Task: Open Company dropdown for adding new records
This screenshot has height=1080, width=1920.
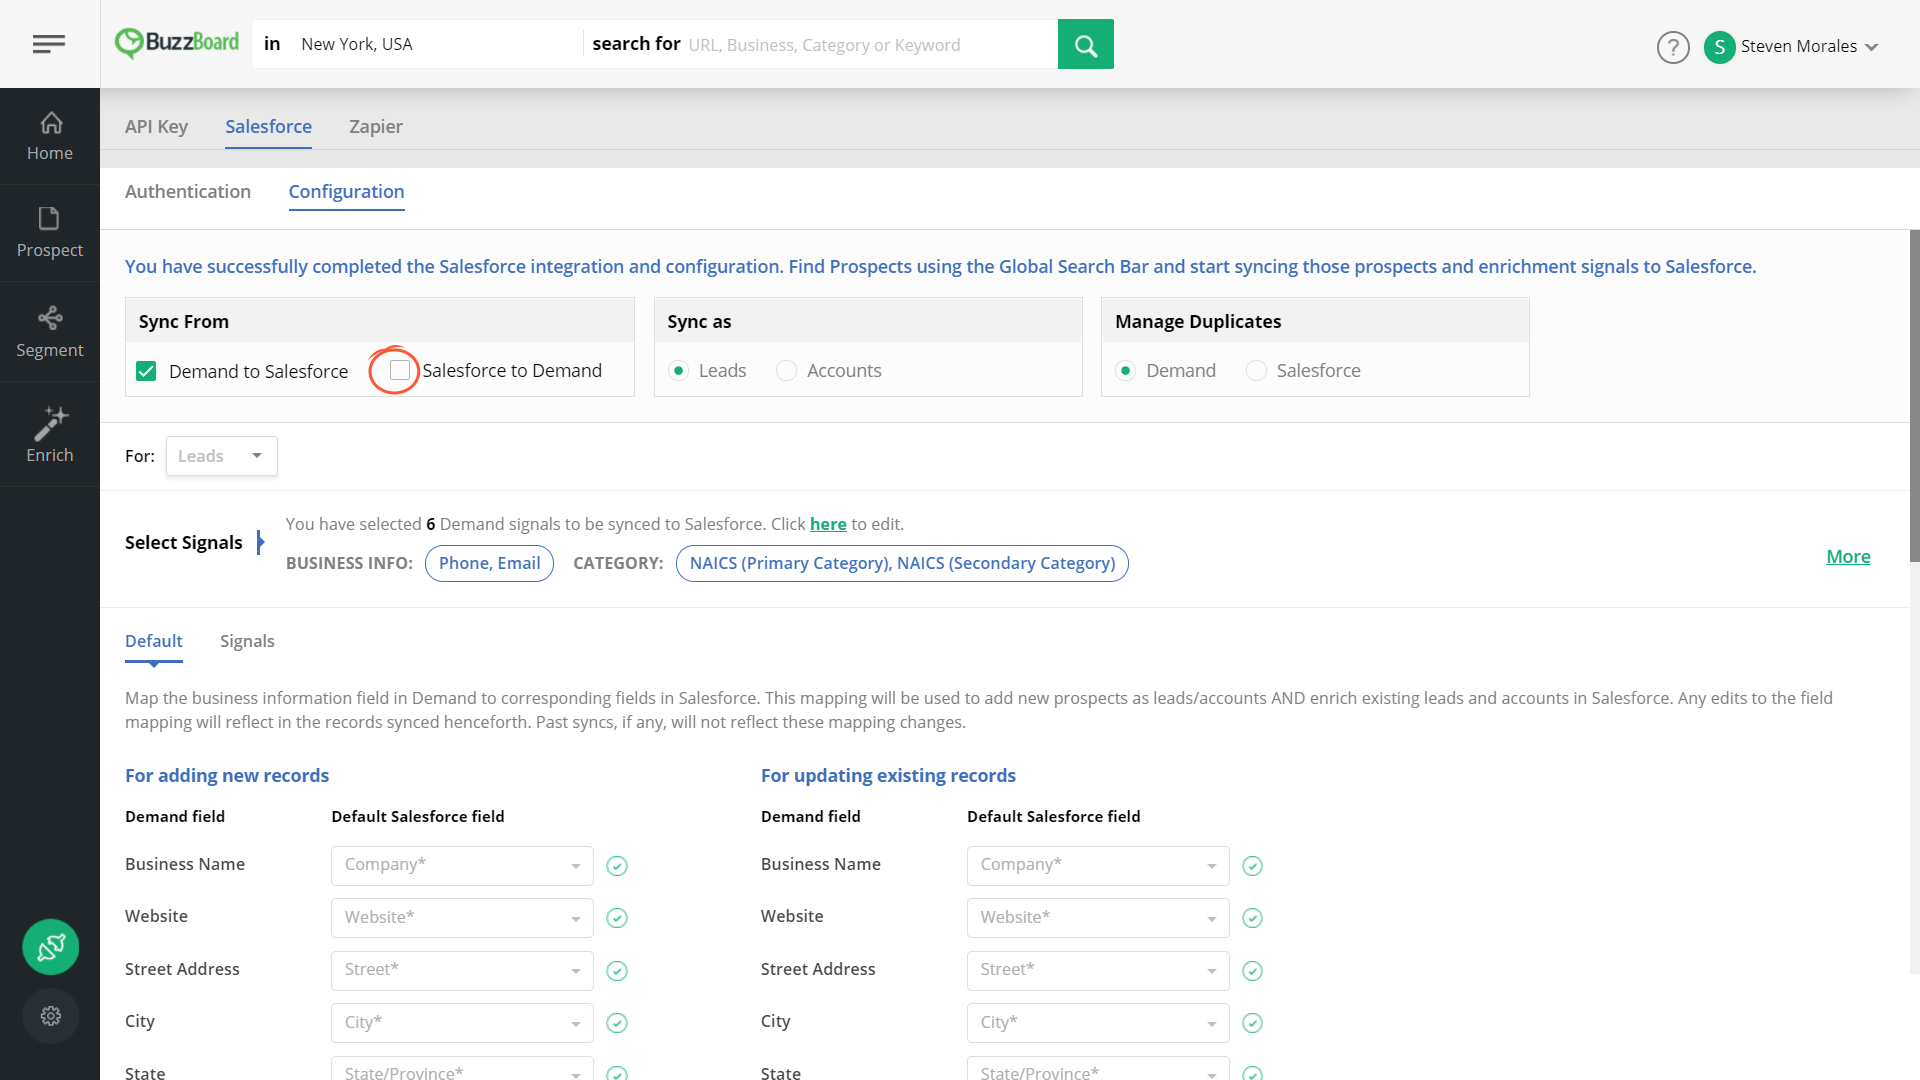Action: click(x=462, y=866)
